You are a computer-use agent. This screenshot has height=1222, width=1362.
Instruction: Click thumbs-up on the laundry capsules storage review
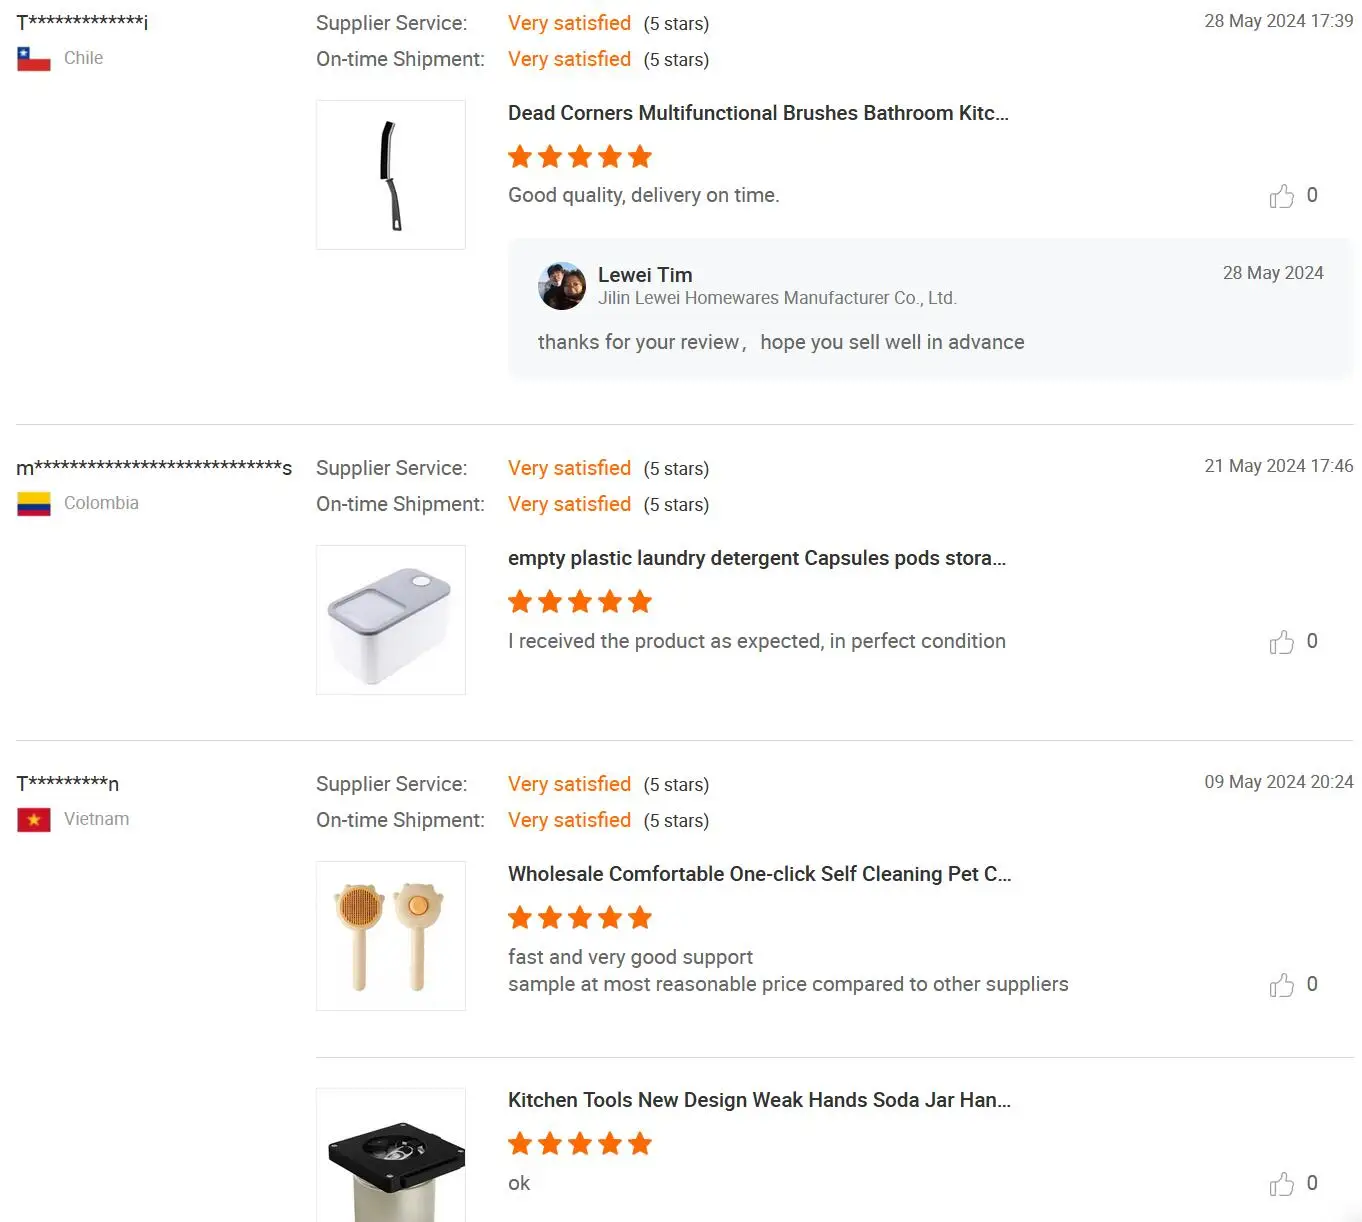point(1282,642)
